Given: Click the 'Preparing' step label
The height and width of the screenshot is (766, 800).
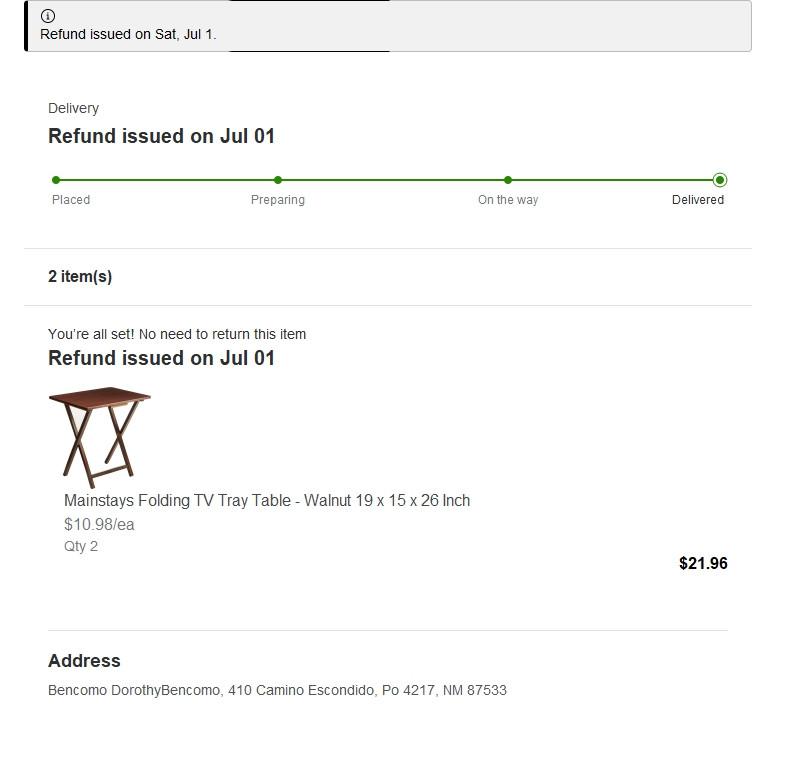Looking at the screenshot, I should [x=278, y=200].
